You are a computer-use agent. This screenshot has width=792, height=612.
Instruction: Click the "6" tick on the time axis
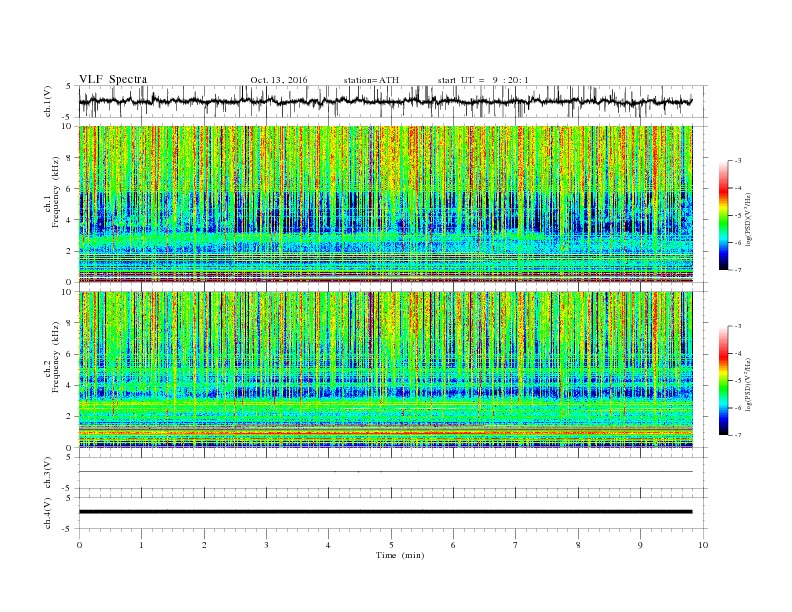pyautogui.click(x=454, y=545)
